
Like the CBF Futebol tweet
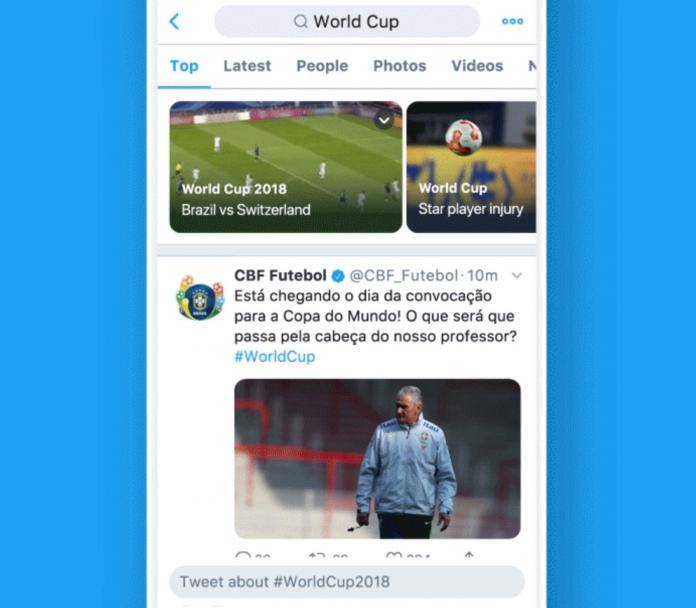pos(394,555)
